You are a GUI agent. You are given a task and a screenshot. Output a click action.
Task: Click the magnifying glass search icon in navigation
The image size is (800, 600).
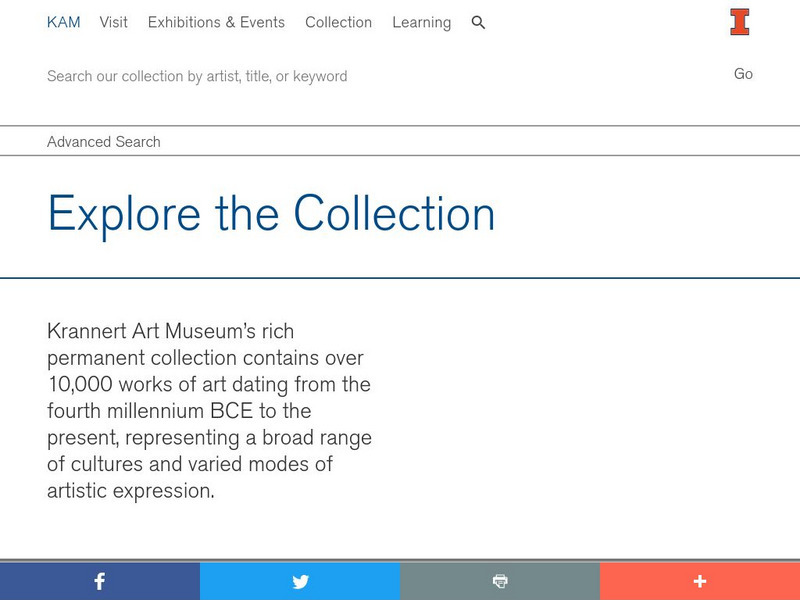[478, 22]
